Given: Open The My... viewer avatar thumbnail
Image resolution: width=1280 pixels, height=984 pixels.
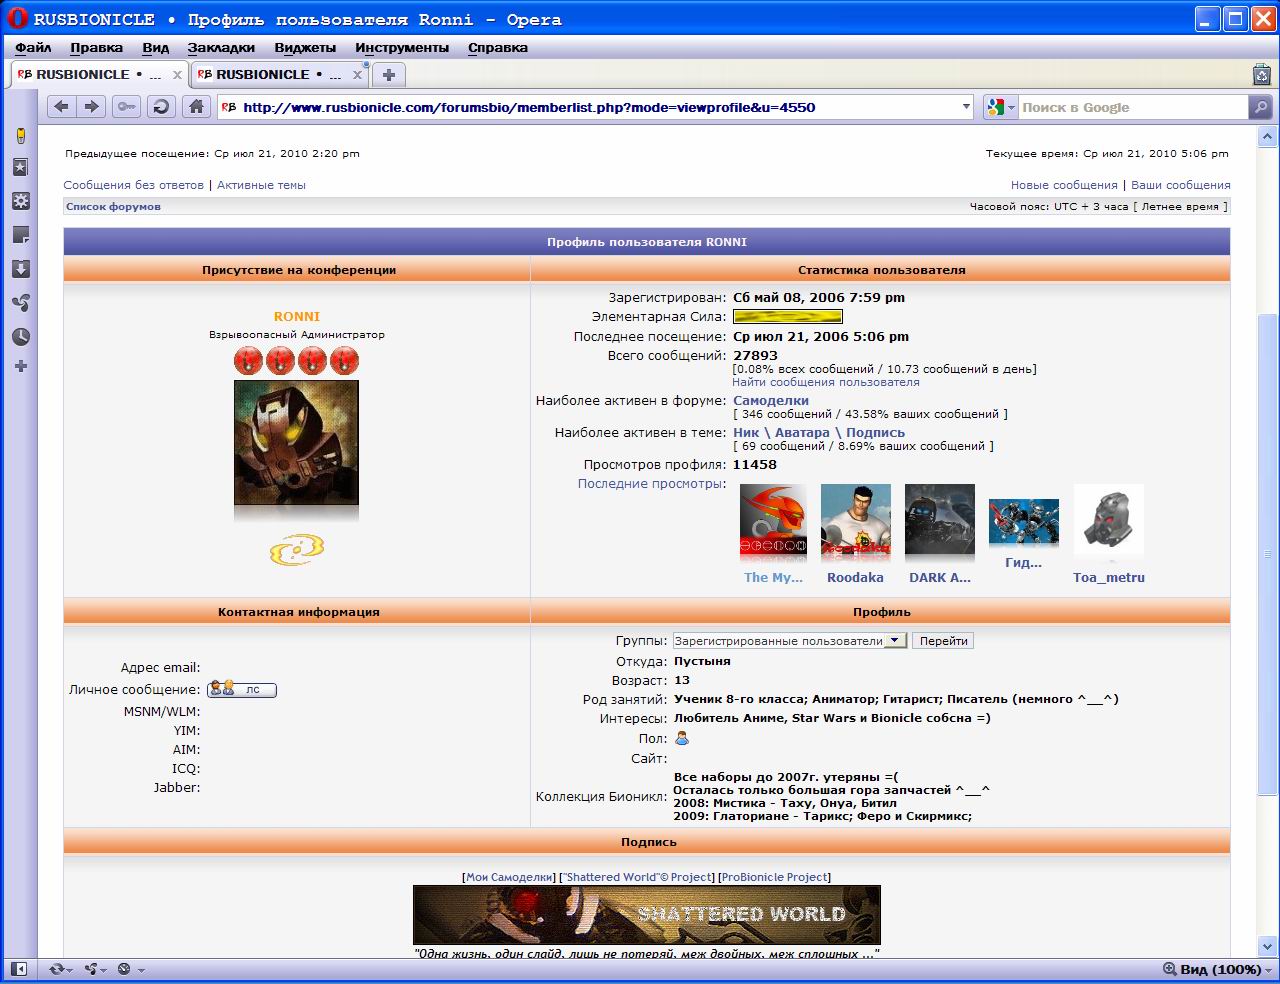Looking at the screenshot, I should 773,521.
